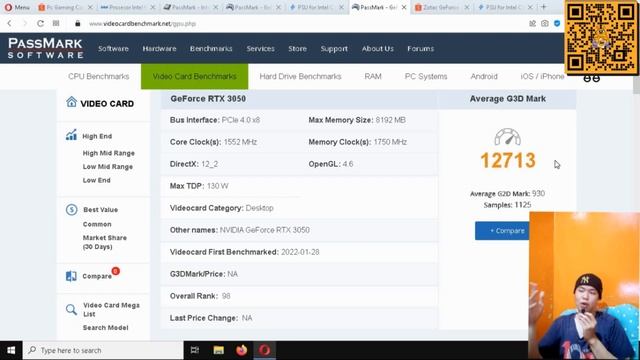640x360 pixels.
Task: Open File Explorer from taskbar
Action: point(218,350)
